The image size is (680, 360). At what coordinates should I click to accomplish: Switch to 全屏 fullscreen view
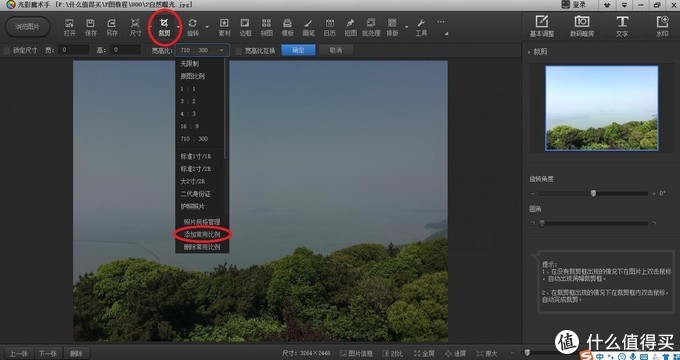click(x=424, y=353)
